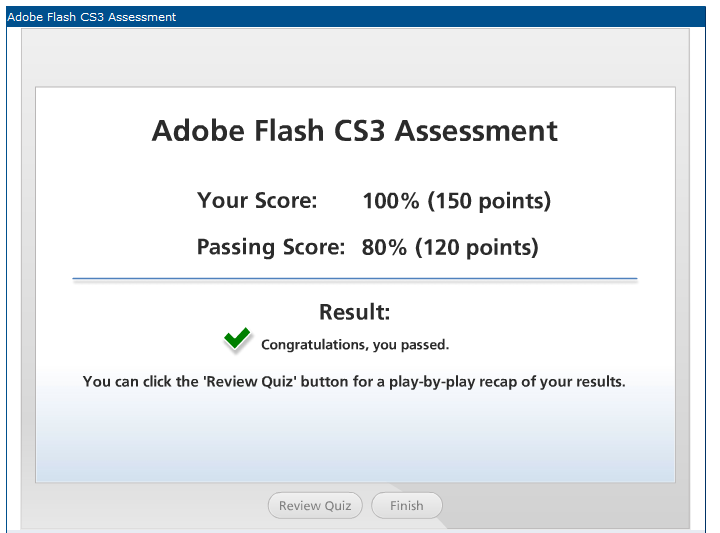Image resolution: width=720 pixels, height=533 pixels.
Task: Click the 'Congratulations, you passed.' message
Action: [x=355, y=345]
